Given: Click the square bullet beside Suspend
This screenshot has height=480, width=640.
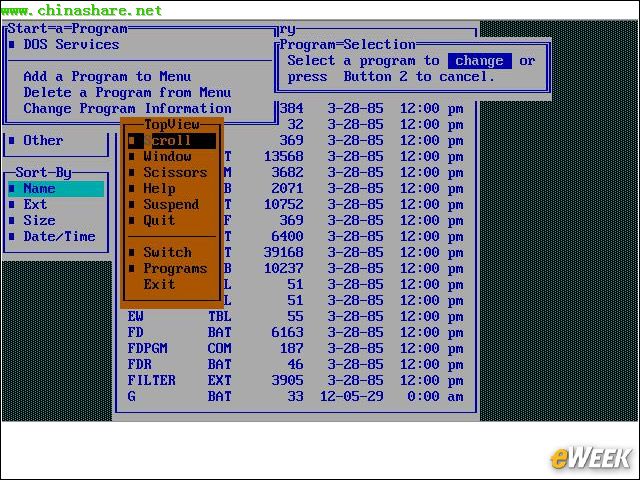Looking at the screenshot, I should point(132,204).
